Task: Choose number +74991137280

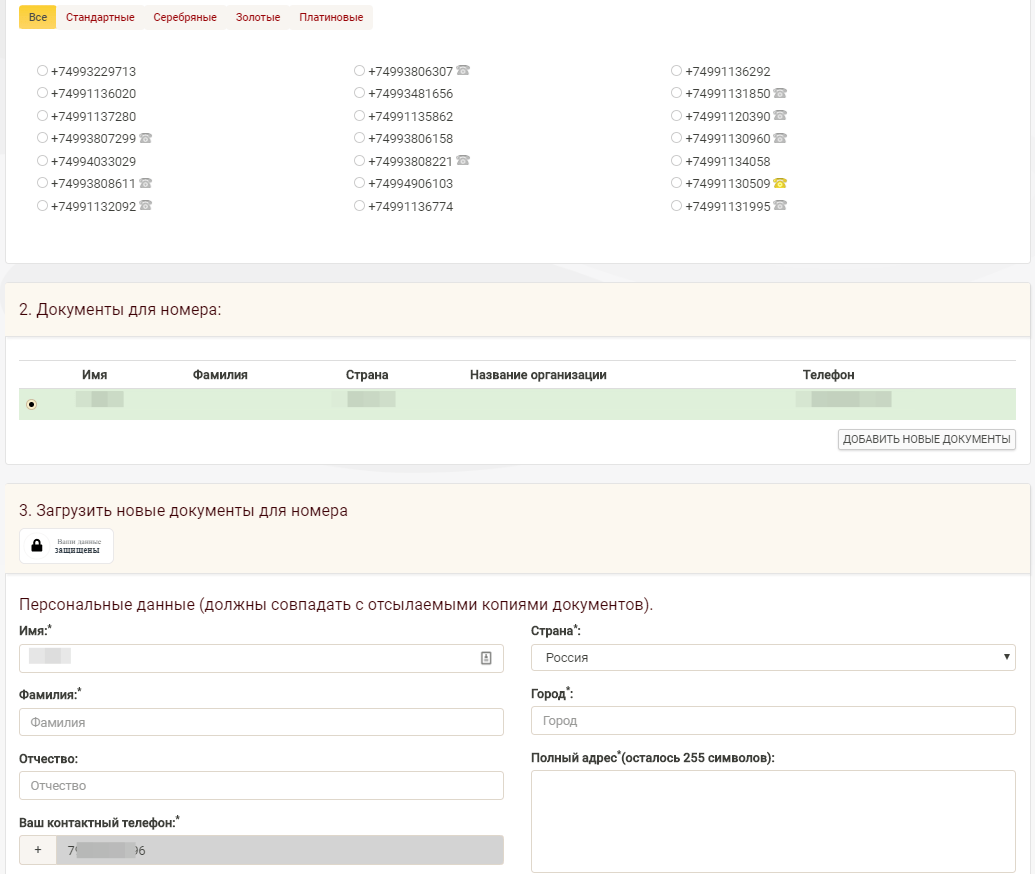Action: point(42,115)
